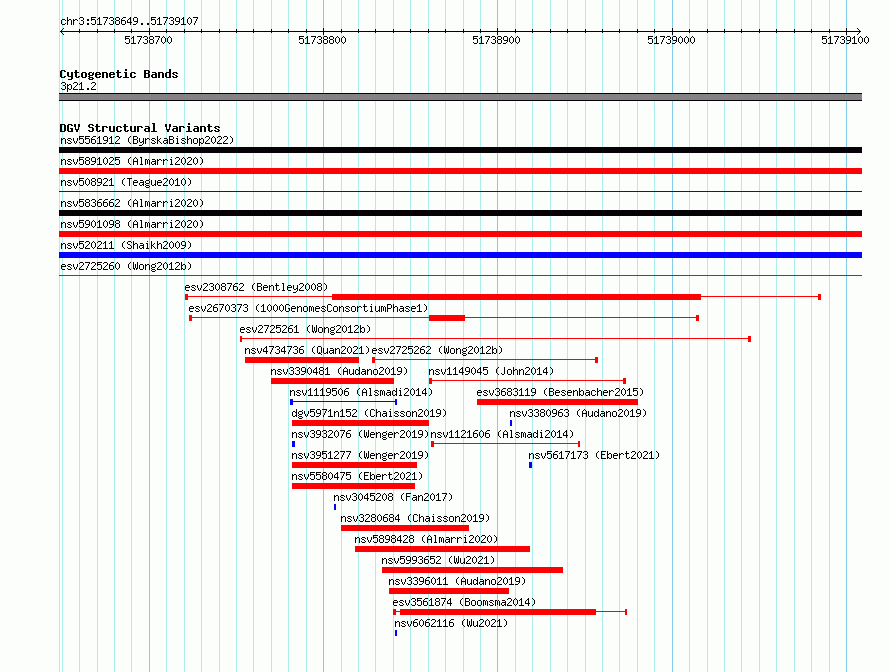Viewport: 890px width, 672px height.
Task: Open dgv5971n152 (Chaisson2019) label
Action: 369,413
